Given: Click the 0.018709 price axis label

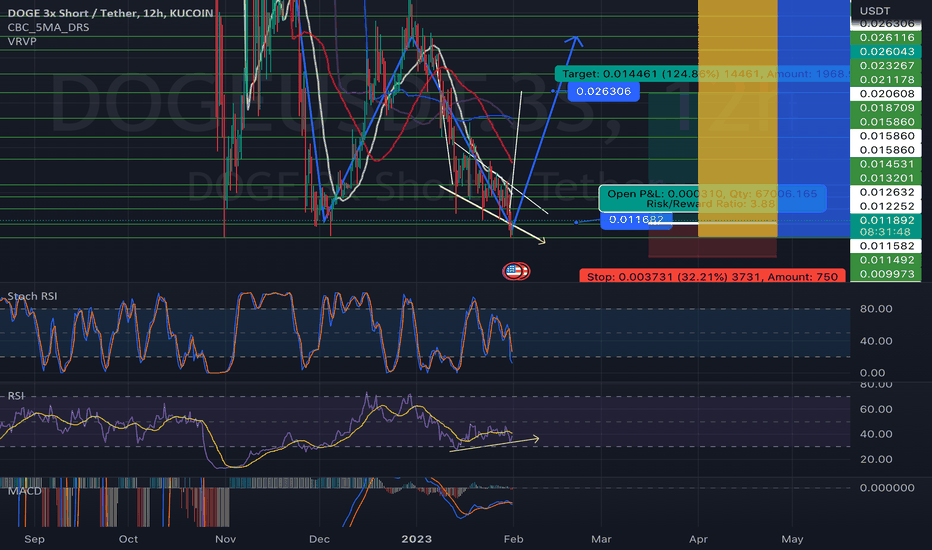Looking at the screenshot, I should [x=886, y=108].
